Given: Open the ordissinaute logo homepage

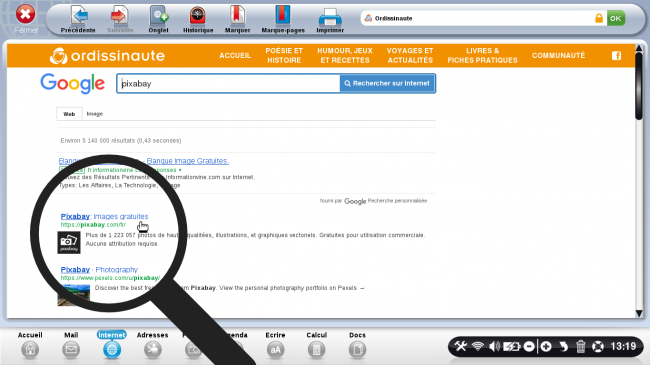Looking at the screenshot, I should pyautogui.click(x=107, y=56).
